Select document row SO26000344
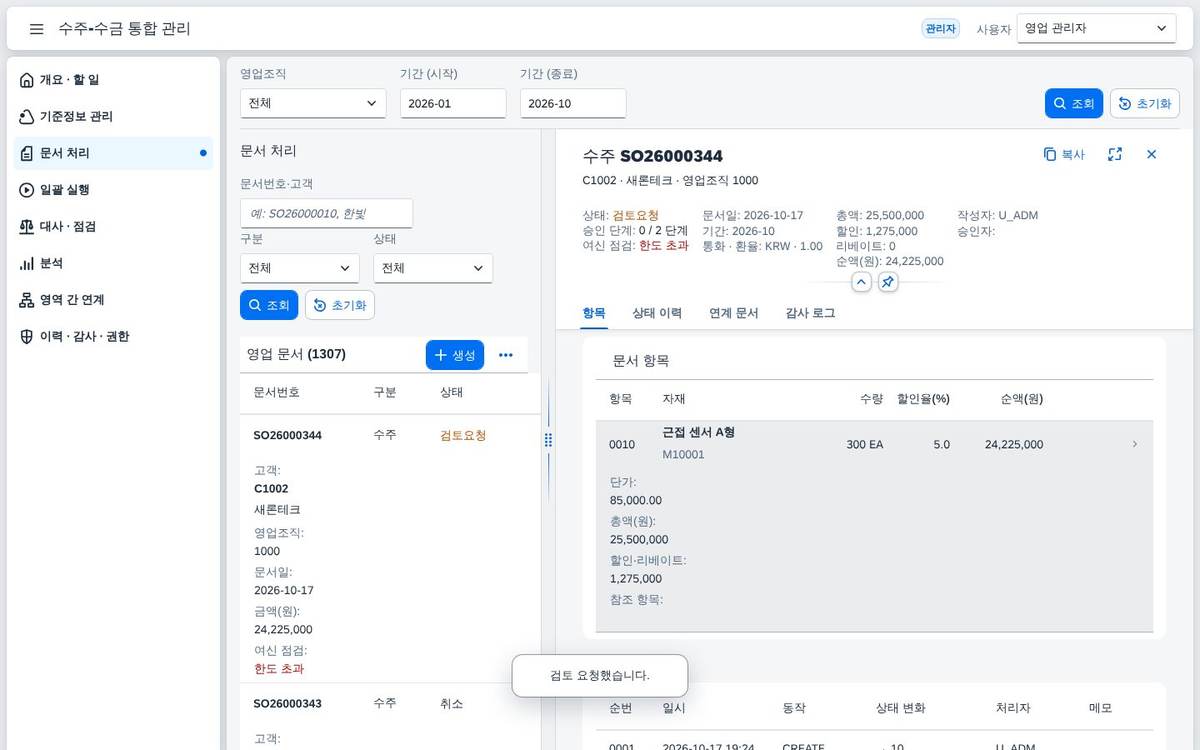The width and height of the screenshot is (1200, 750). point(390,548)
